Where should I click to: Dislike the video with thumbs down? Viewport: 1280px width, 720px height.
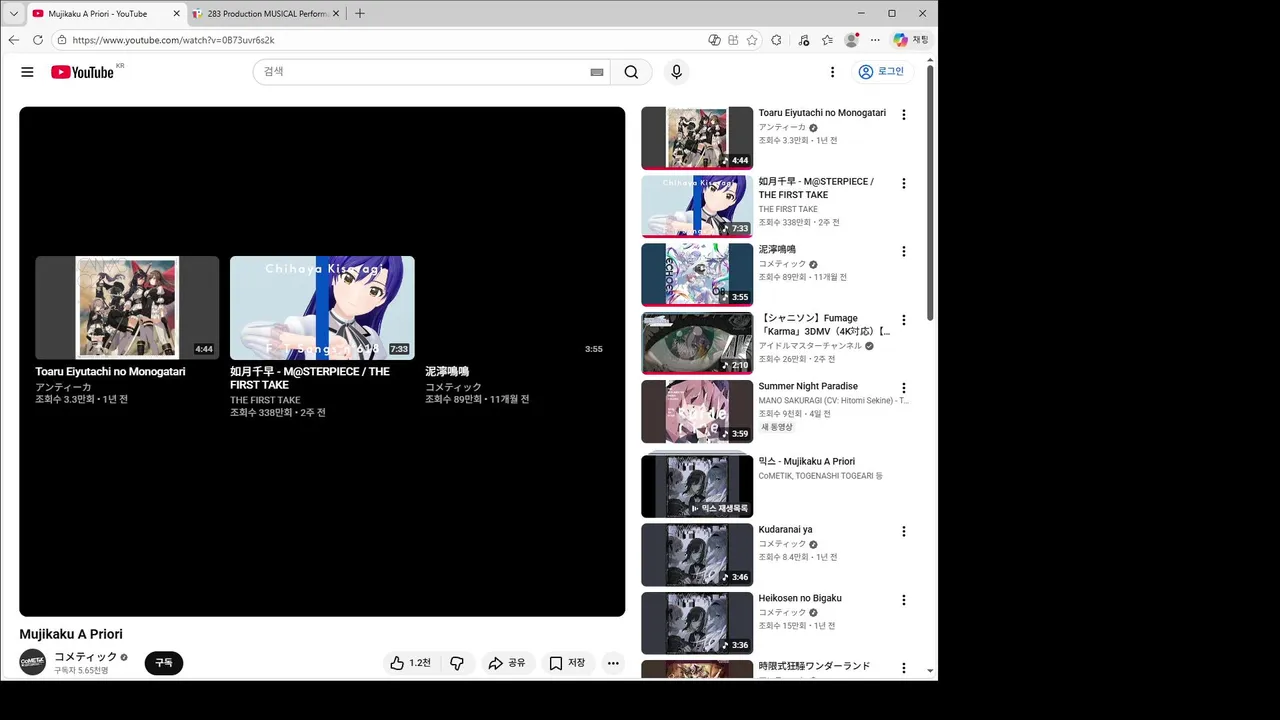457,663
